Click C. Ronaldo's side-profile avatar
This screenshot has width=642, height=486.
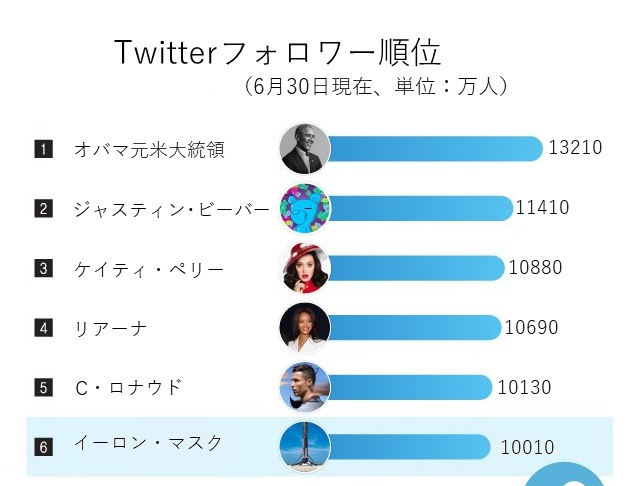pyautogui.click(x=305, y=388)
